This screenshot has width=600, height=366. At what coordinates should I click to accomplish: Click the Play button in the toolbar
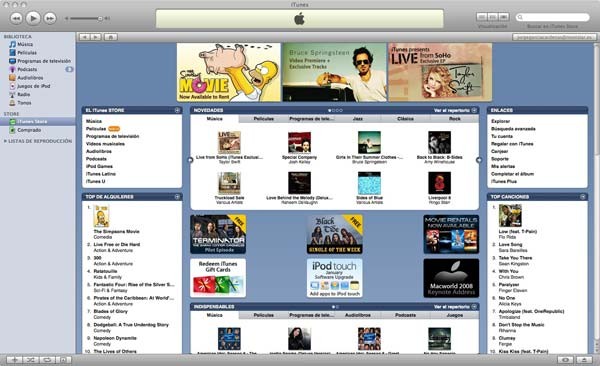click(x=33, y=18)
